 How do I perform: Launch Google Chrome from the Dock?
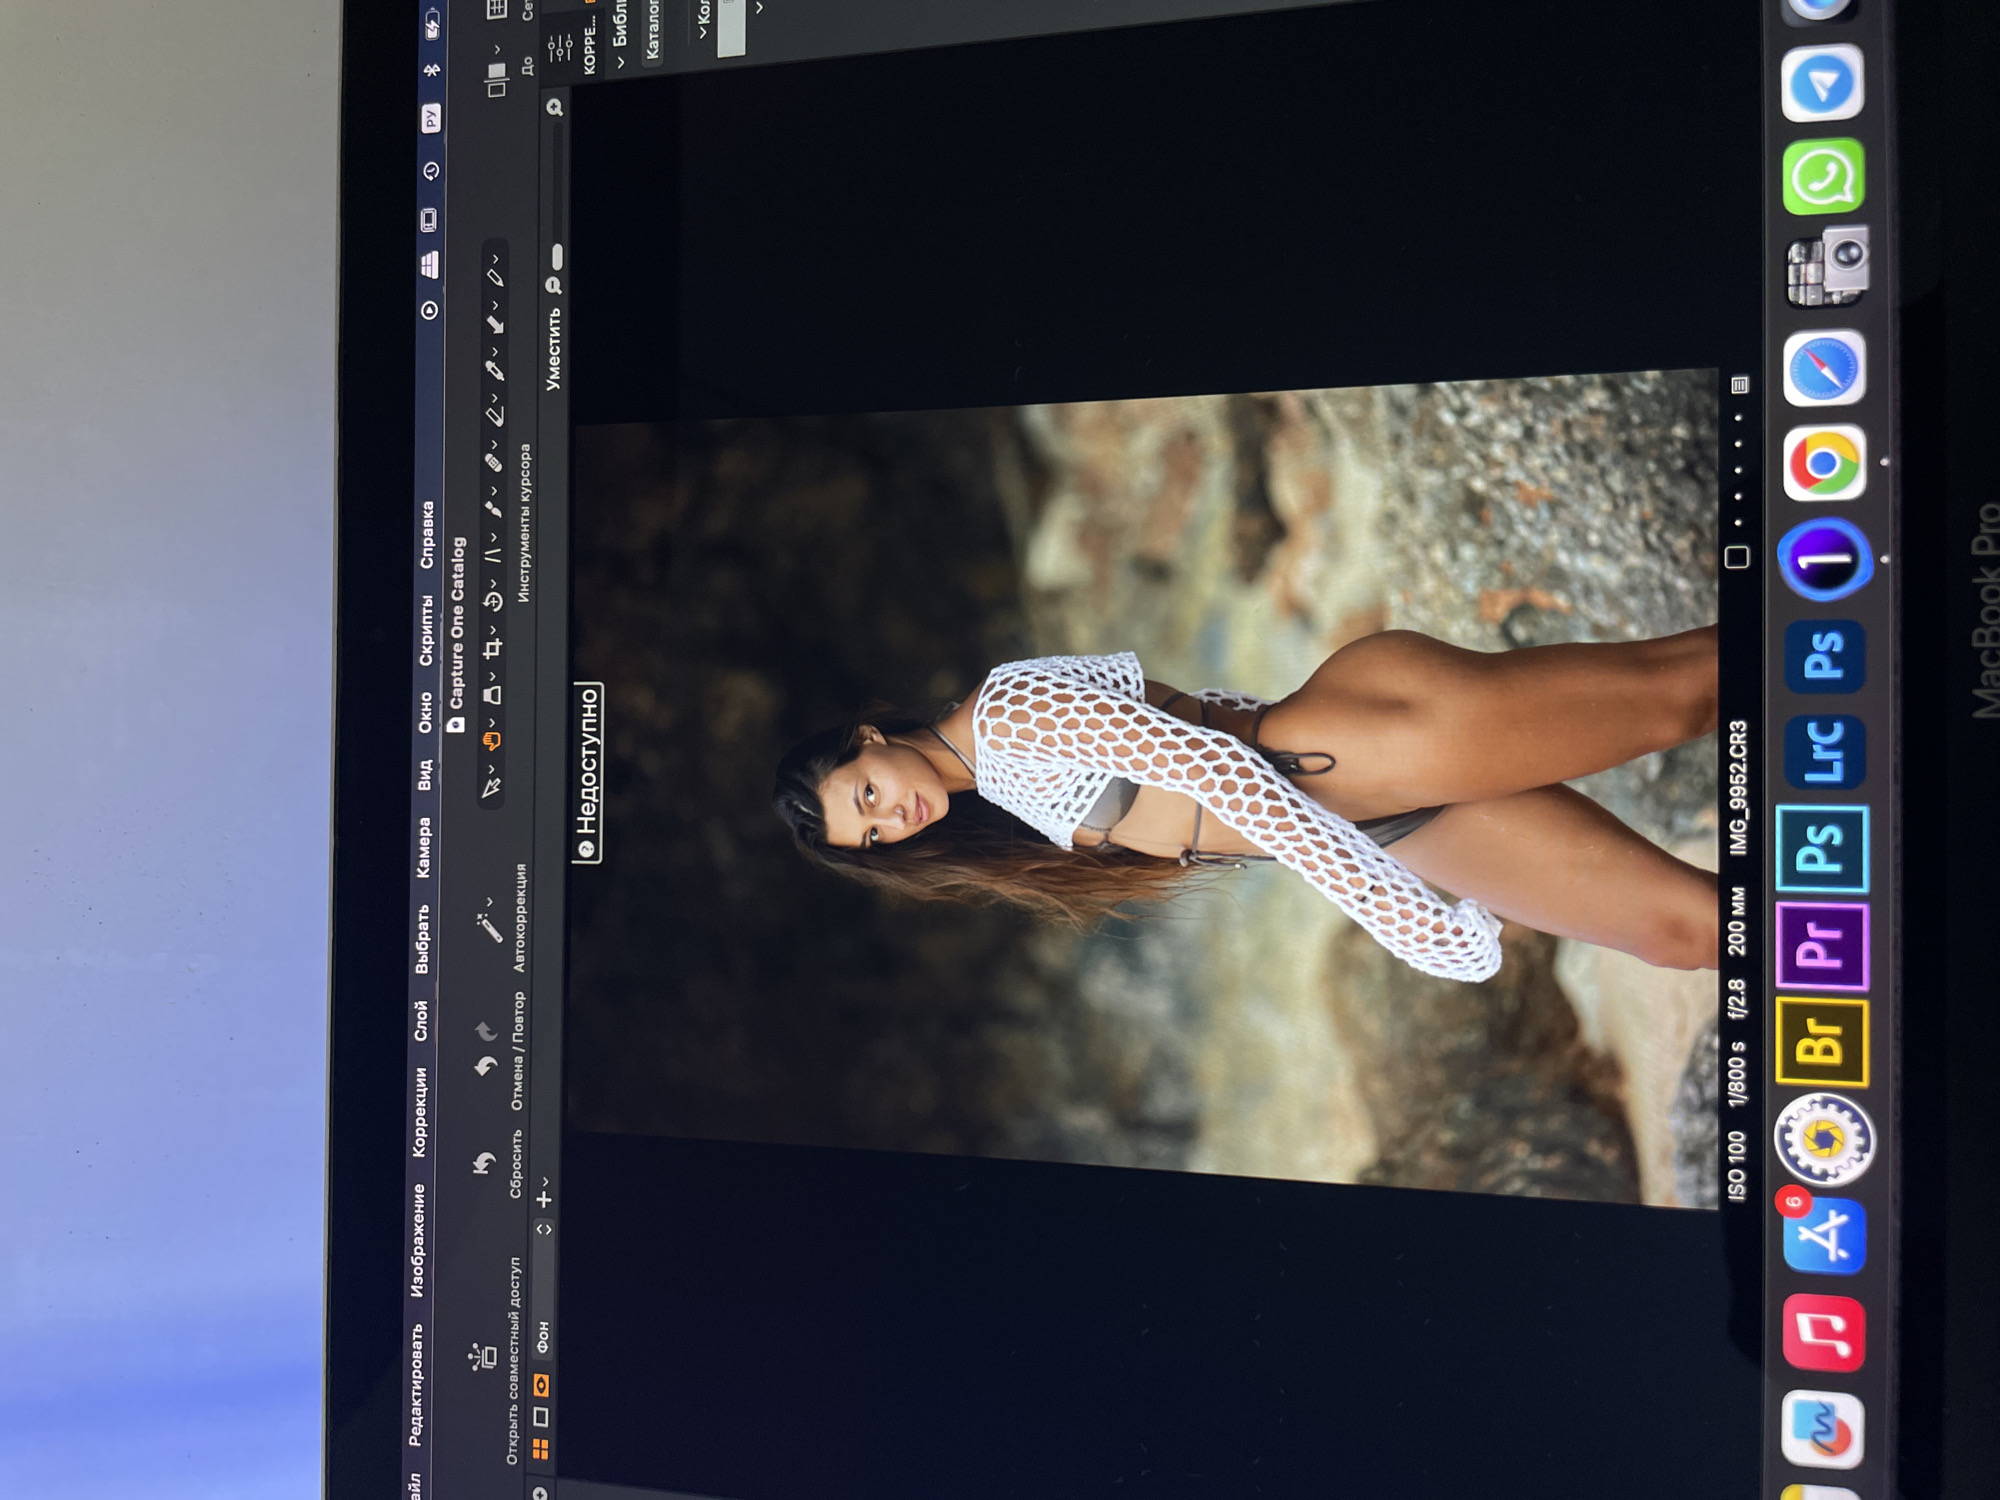click(x=1824, y=463)
